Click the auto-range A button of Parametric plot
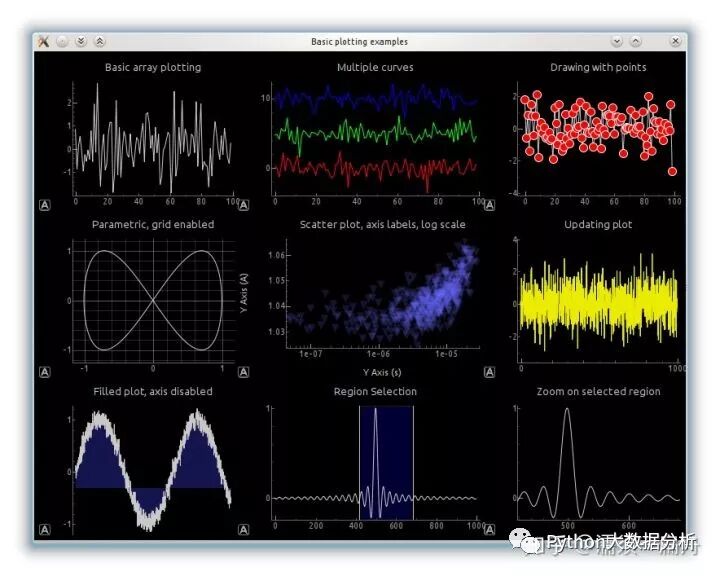The image size is (720, 576). 45,372
